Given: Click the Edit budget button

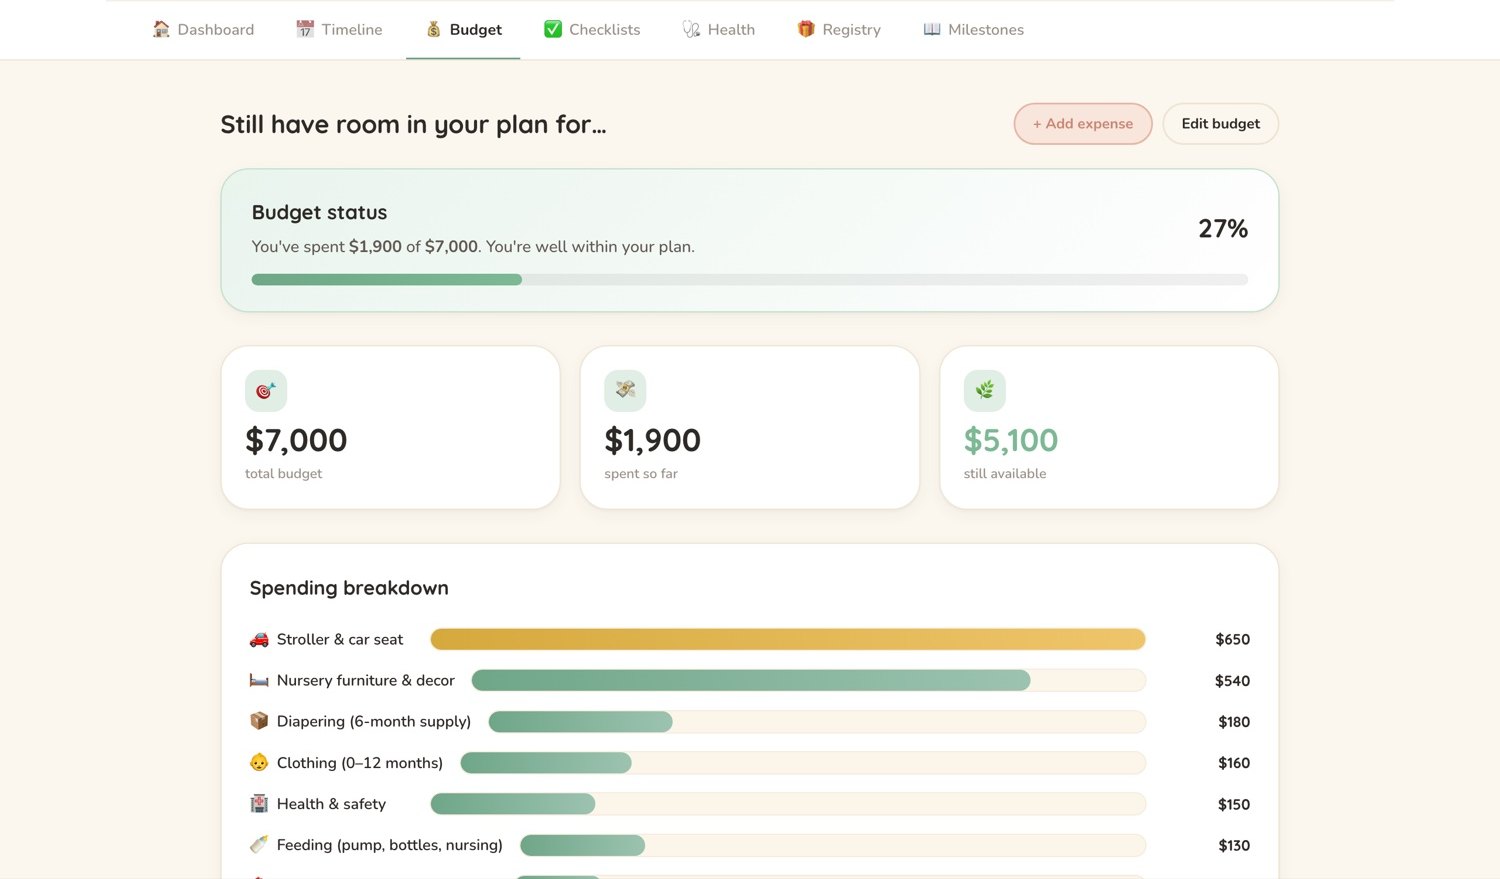Looking at the screenshot, I should point(1220,124).
